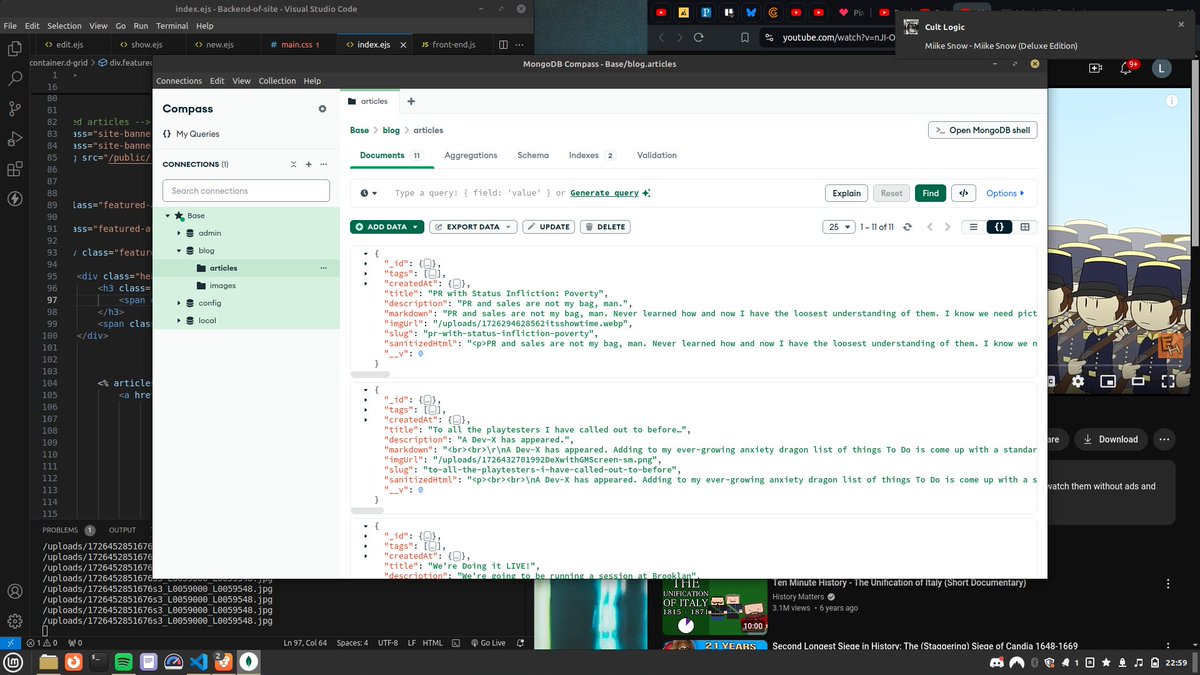The width and height of the screenshot is (1200, 675).
Task: Open the Linux Mint start menu
Action: [x=15, y=661]
